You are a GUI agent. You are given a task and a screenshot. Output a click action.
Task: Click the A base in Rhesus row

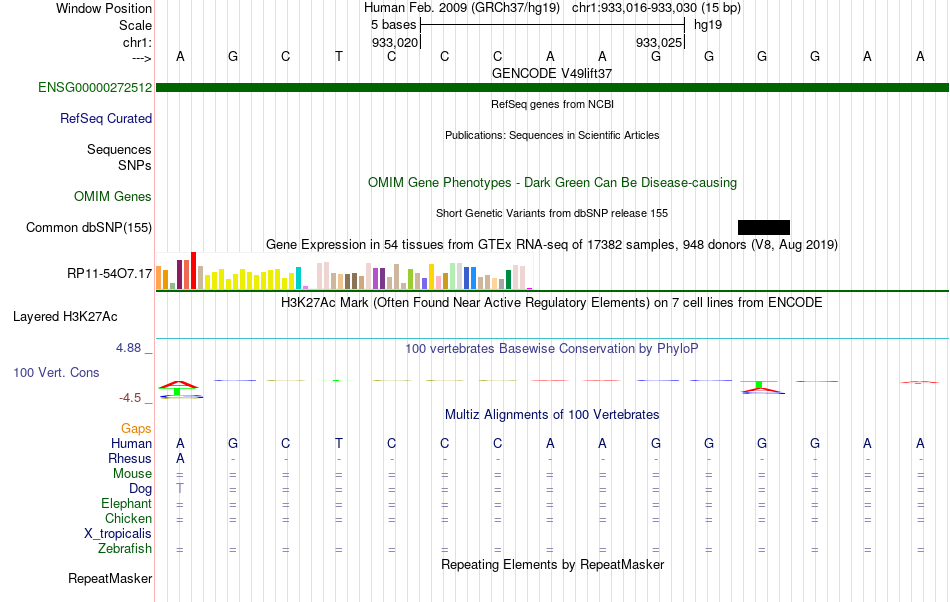[180, 458]
